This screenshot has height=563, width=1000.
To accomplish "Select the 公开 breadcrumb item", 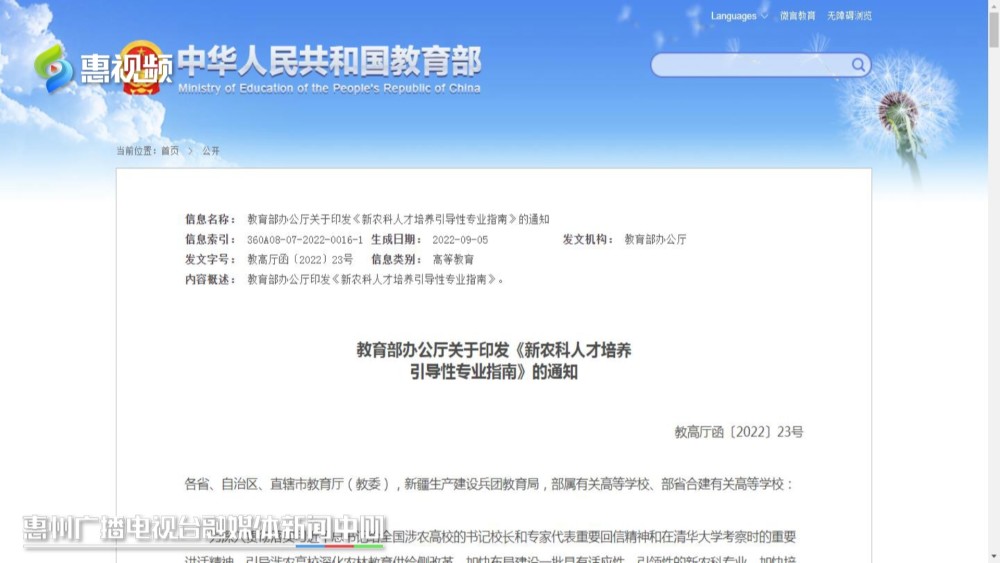I will tap(210, 151).
